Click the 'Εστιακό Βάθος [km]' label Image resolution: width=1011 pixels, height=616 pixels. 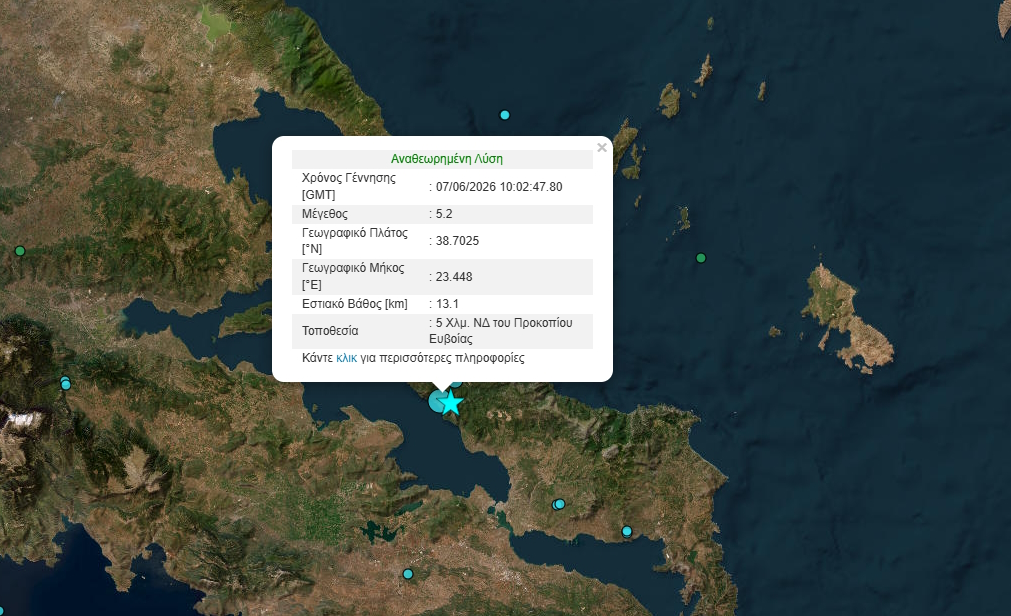pos(355,304)
